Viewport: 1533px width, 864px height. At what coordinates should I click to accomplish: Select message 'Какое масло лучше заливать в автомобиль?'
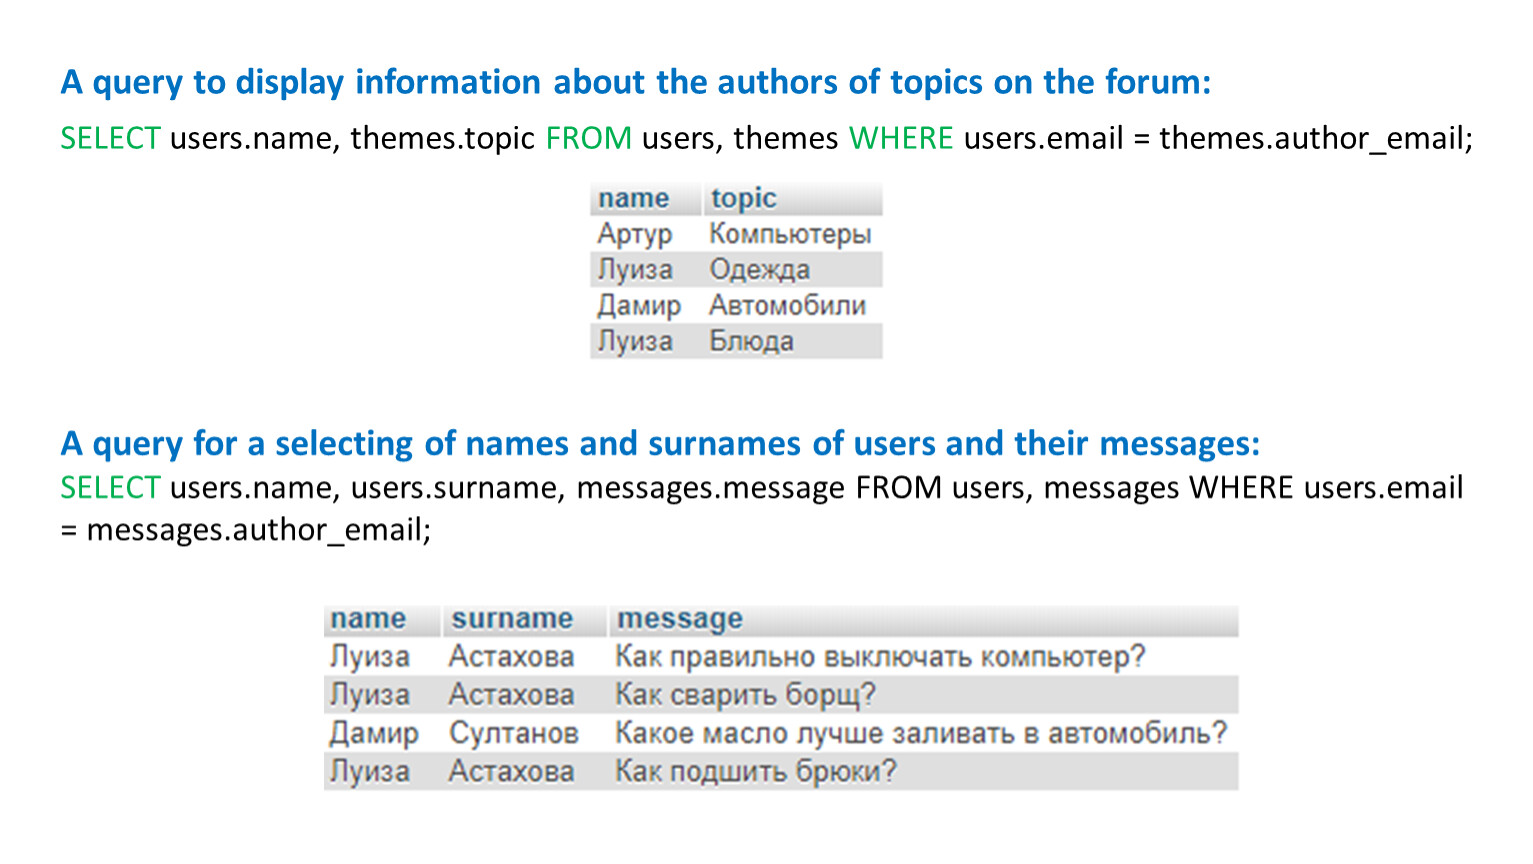point(921,734)
